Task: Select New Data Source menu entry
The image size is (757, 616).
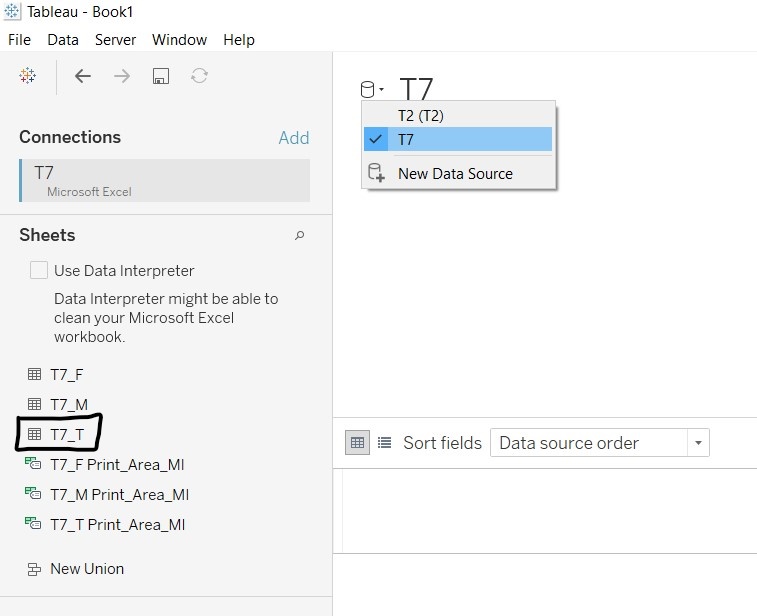Action: 458,173
